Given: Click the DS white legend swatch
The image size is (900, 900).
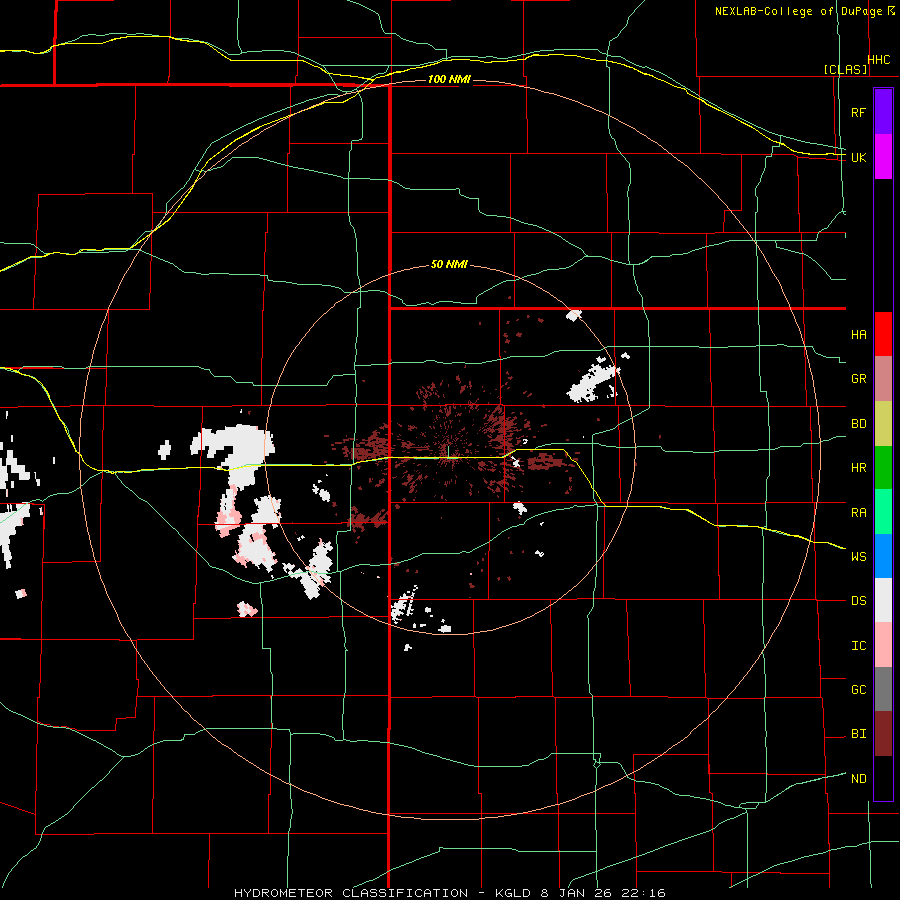Looking at the screenshot, I should [x=883, y=600].
